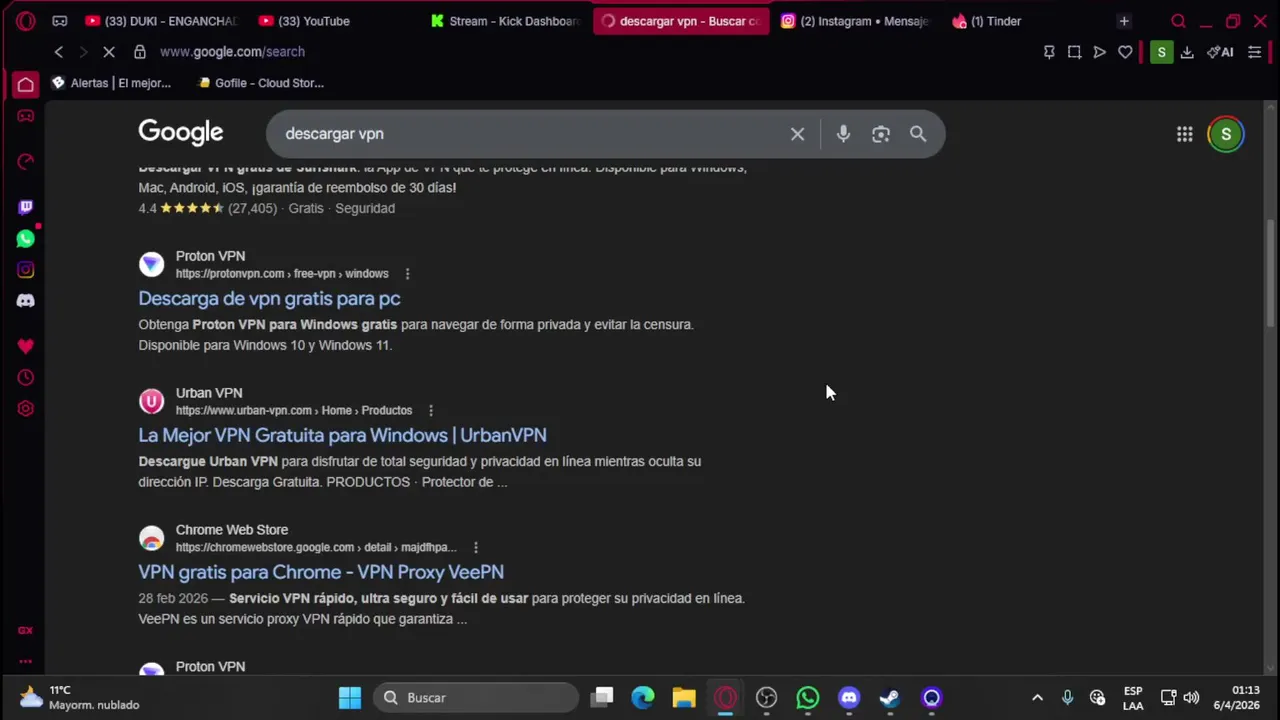Go back to previous page

59,52
